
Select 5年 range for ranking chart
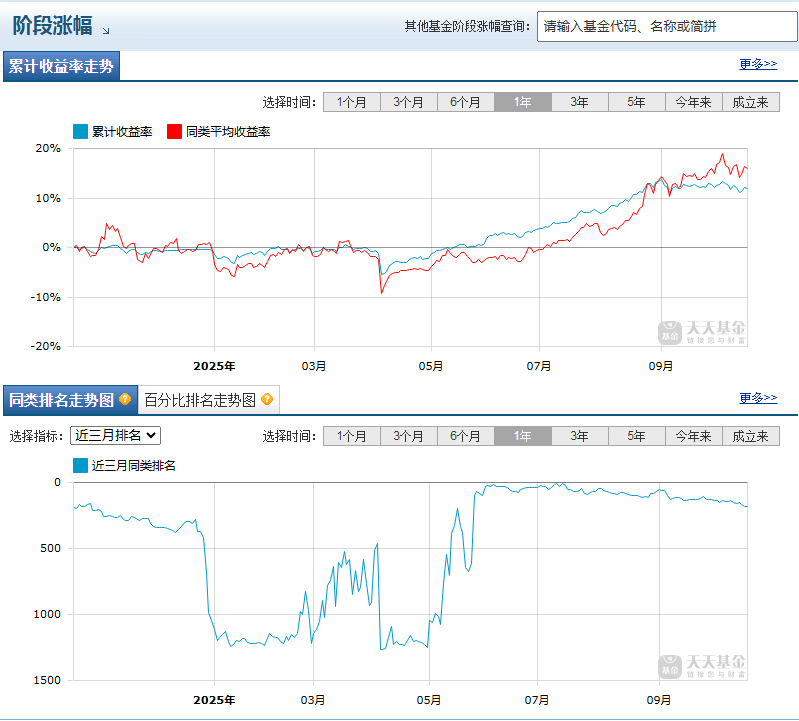637,436
